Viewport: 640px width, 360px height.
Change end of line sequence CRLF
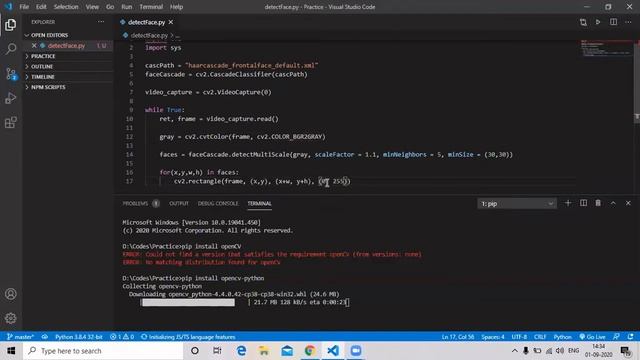point(540,337)
